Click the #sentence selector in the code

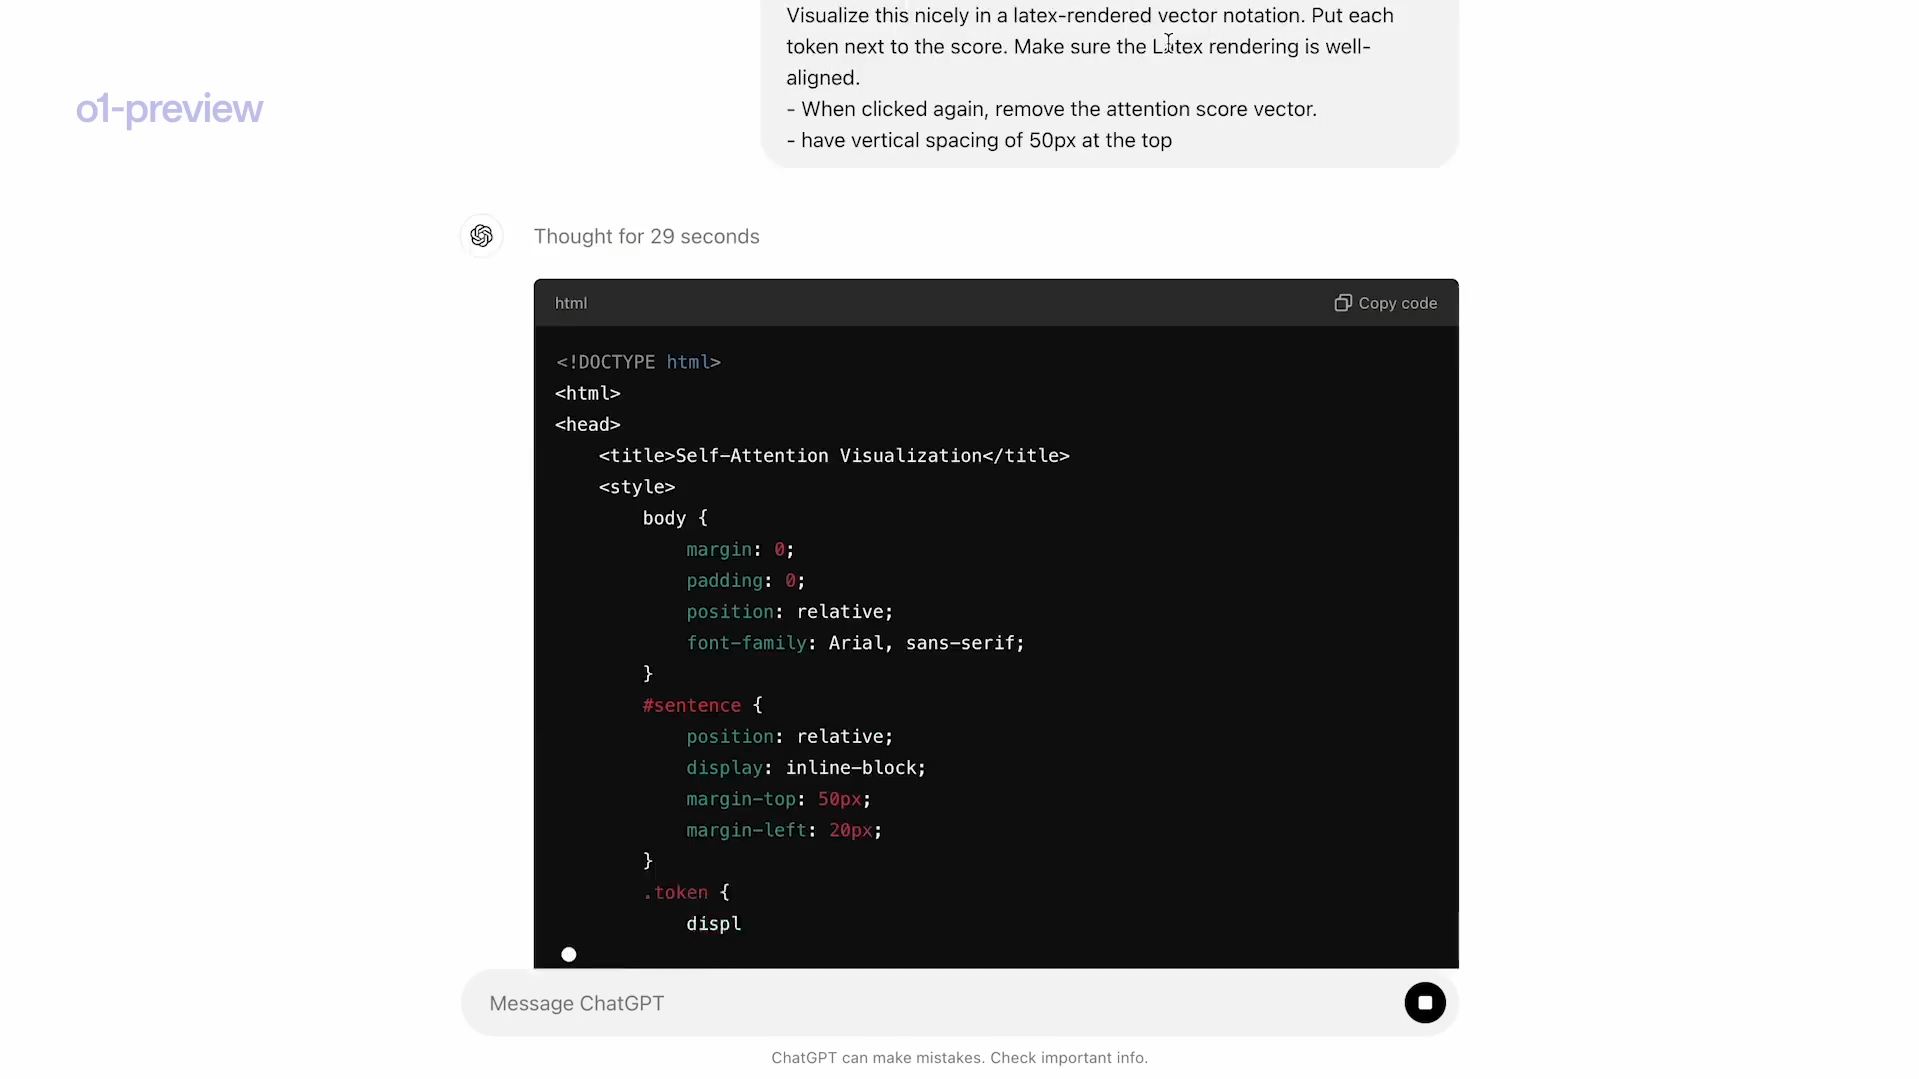691,706
